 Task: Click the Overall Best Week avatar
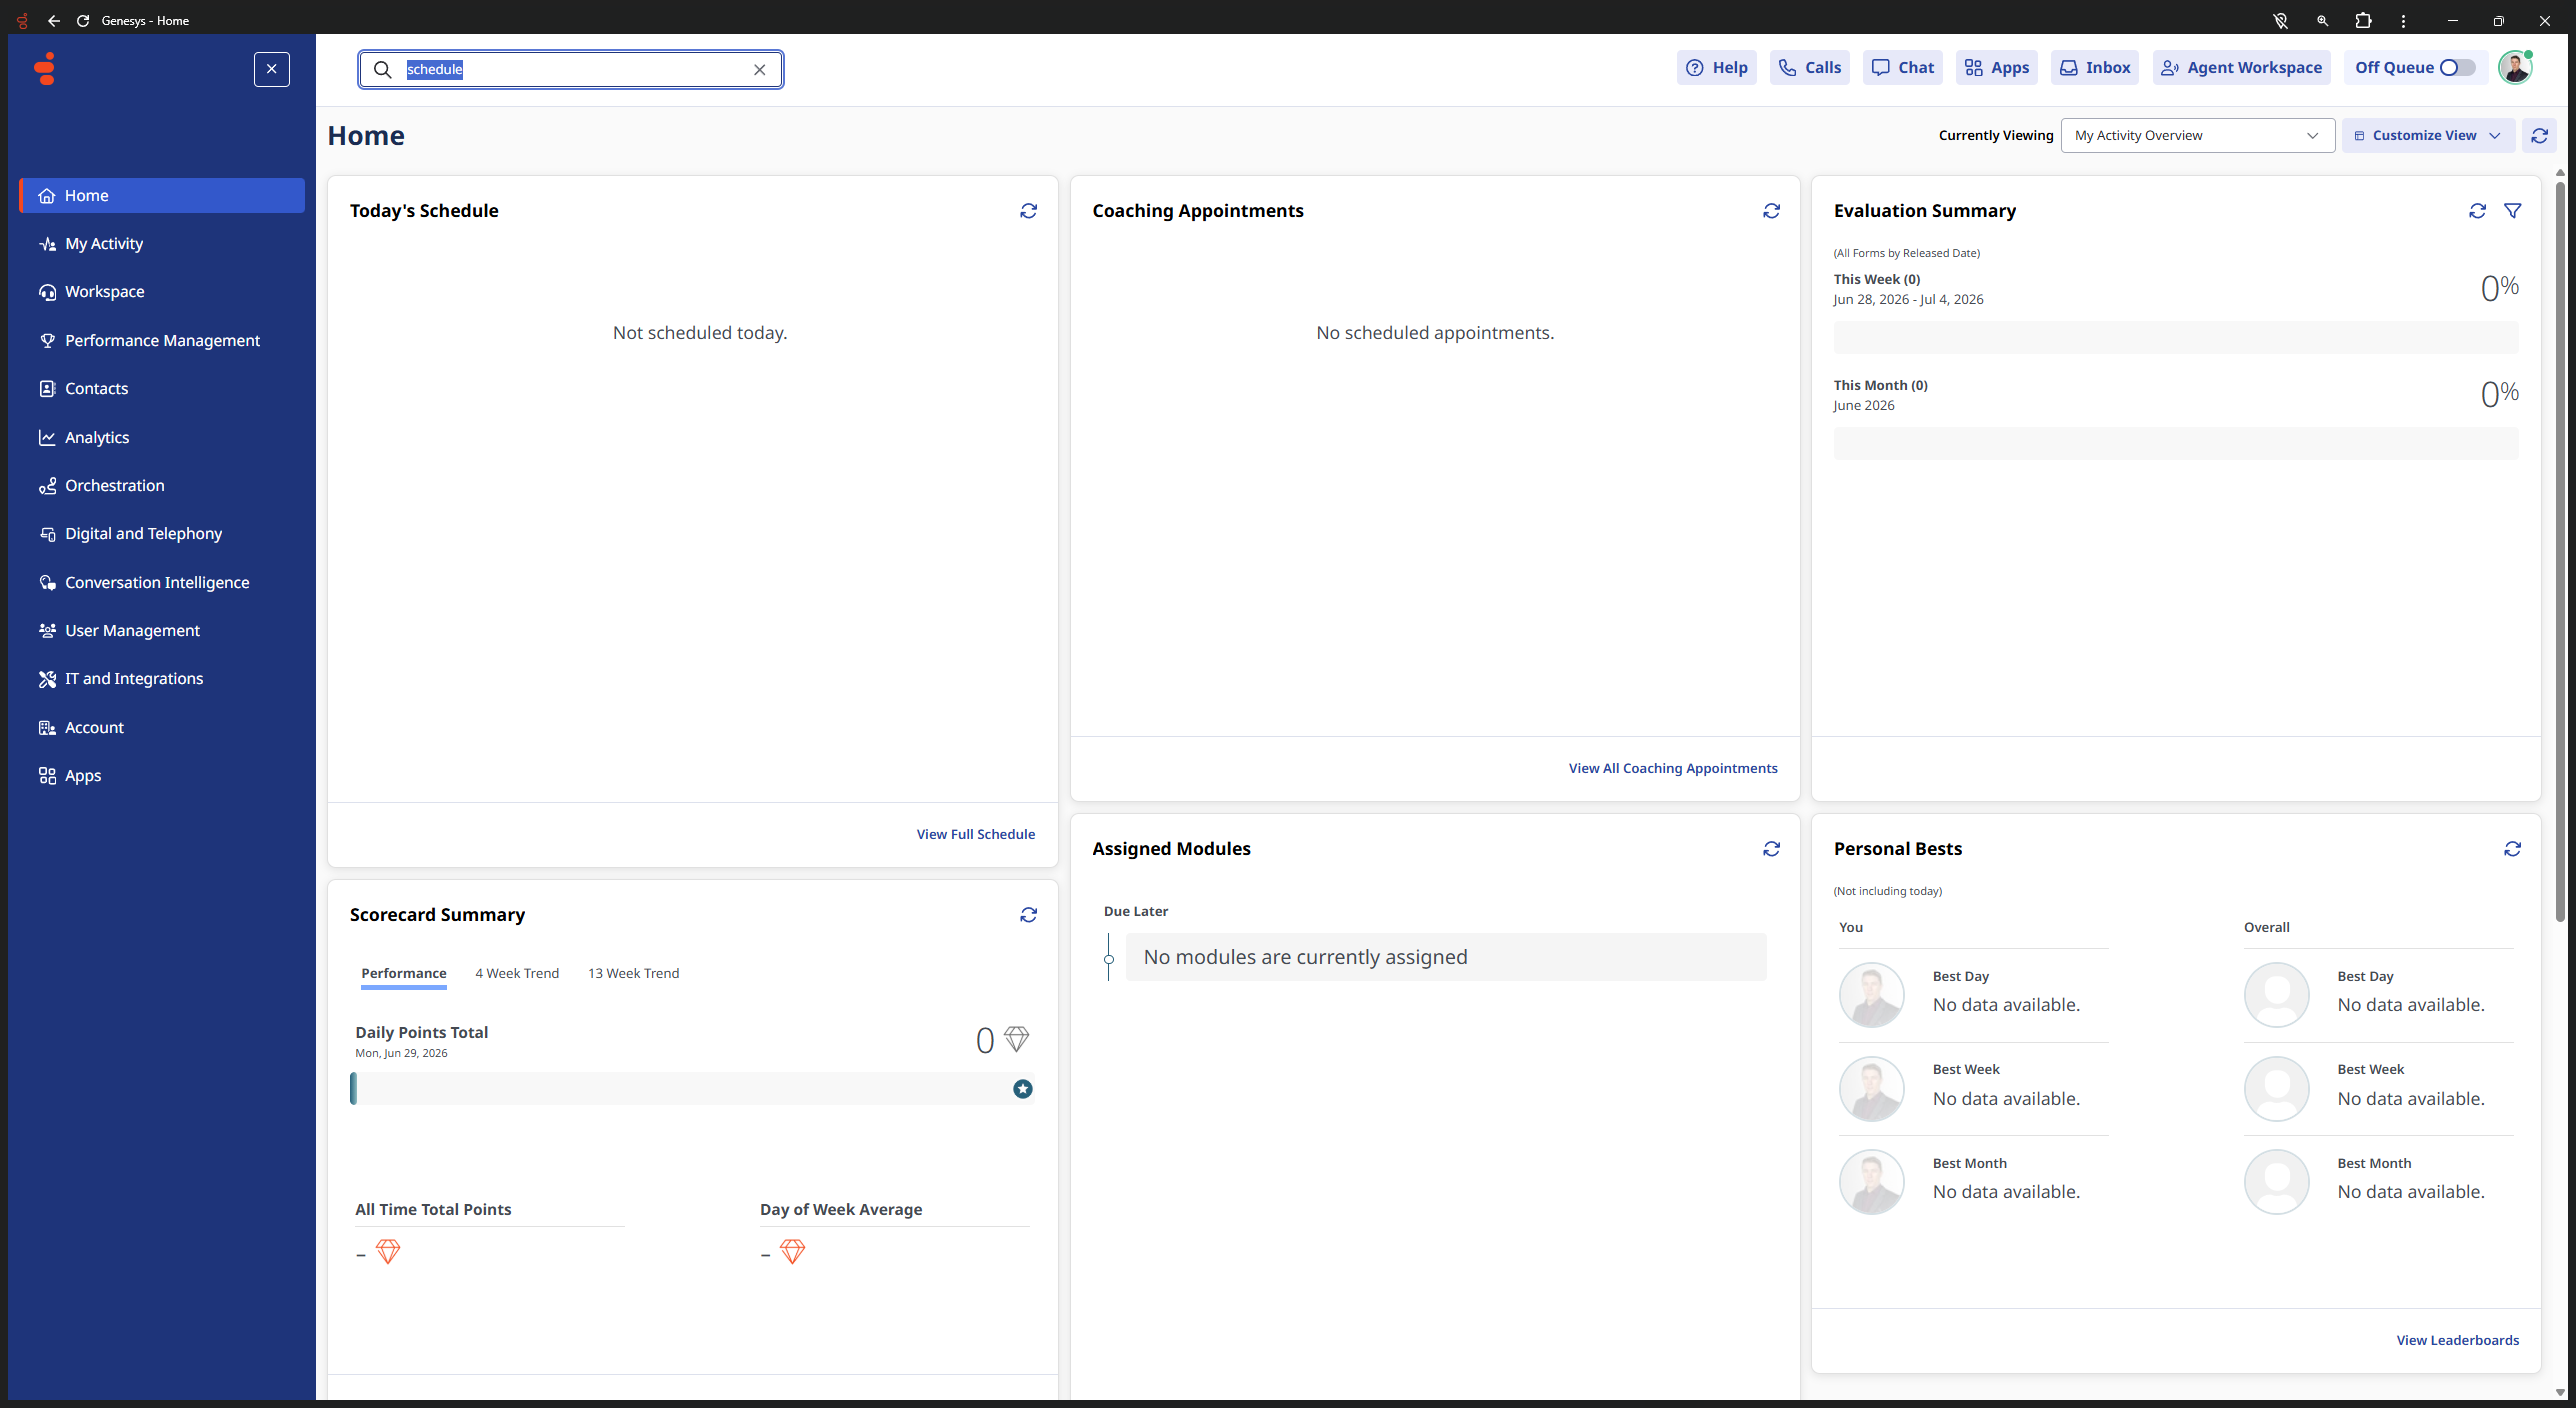click(2277, 1089)
